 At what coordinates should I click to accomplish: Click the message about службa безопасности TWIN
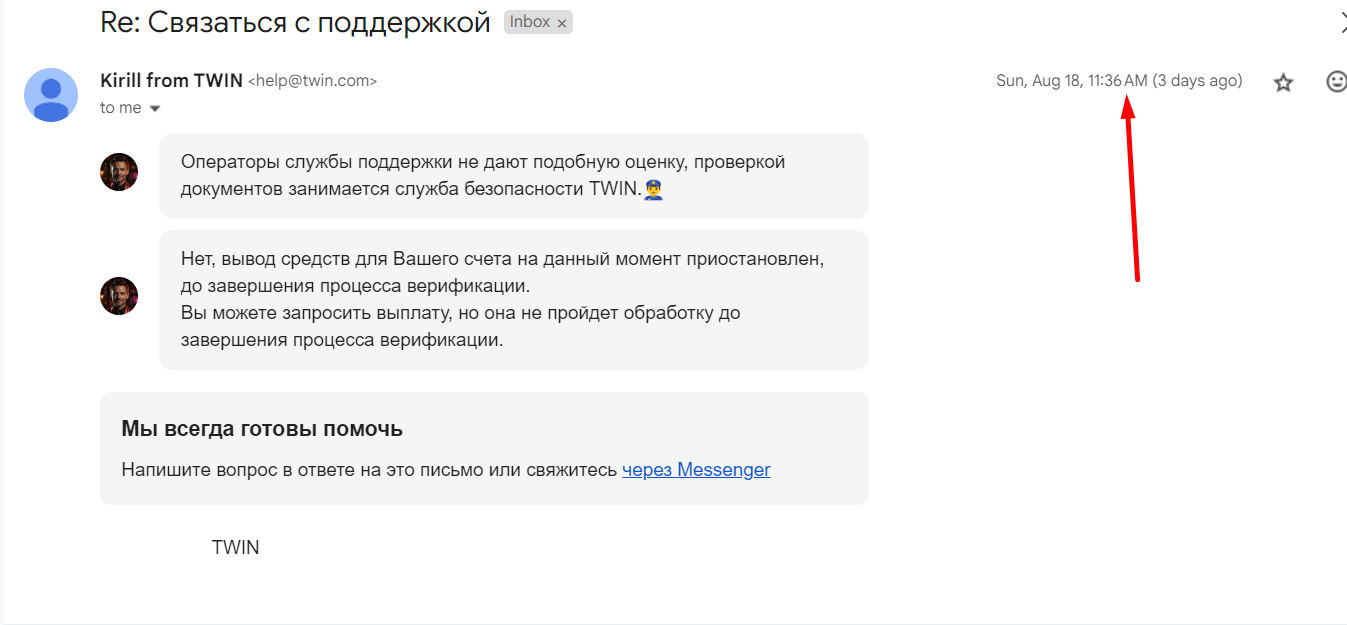pyautogui.click(x=482, y=175)
